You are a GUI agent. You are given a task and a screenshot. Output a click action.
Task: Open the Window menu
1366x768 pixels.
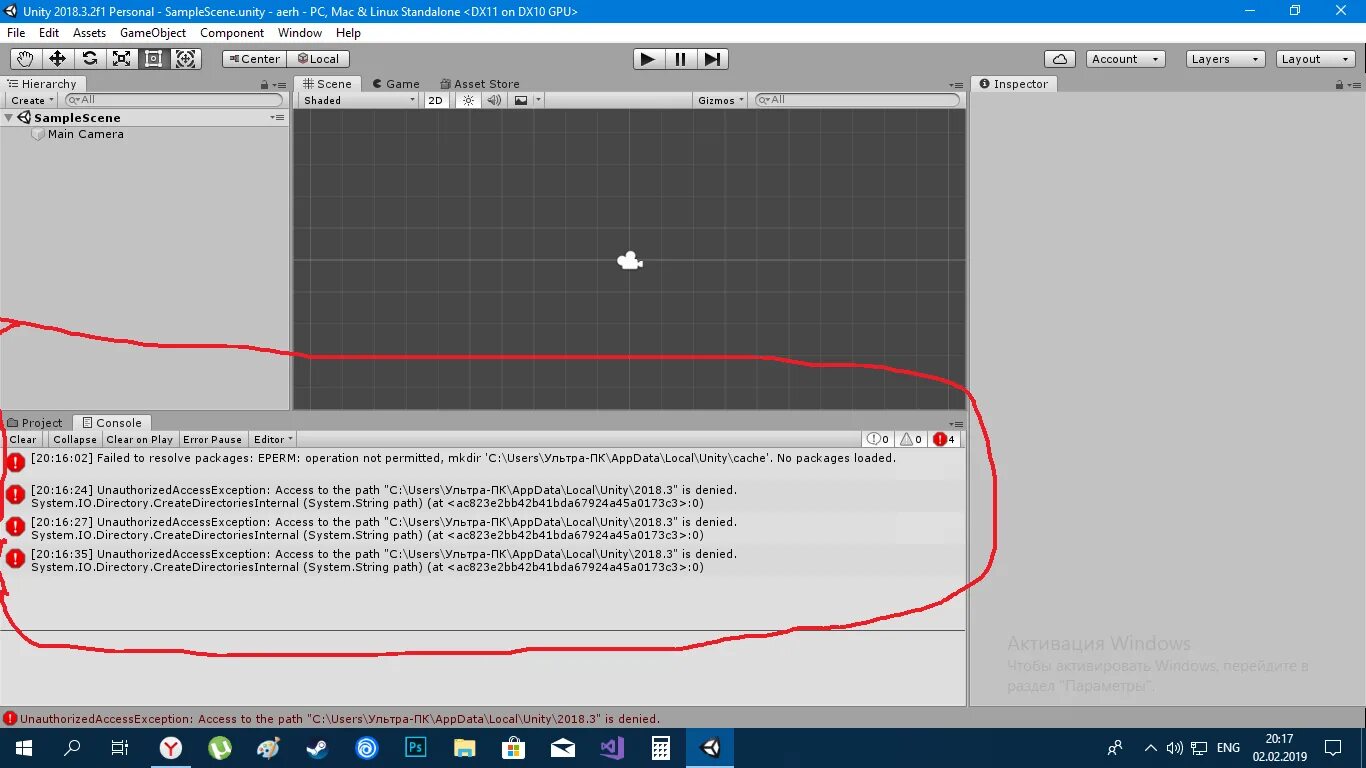coord(300,33)
